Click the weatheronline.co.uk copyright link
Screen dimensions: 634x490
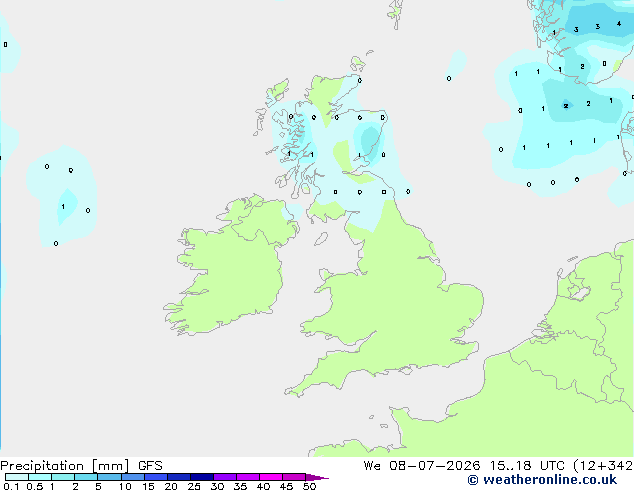[542, 480]
